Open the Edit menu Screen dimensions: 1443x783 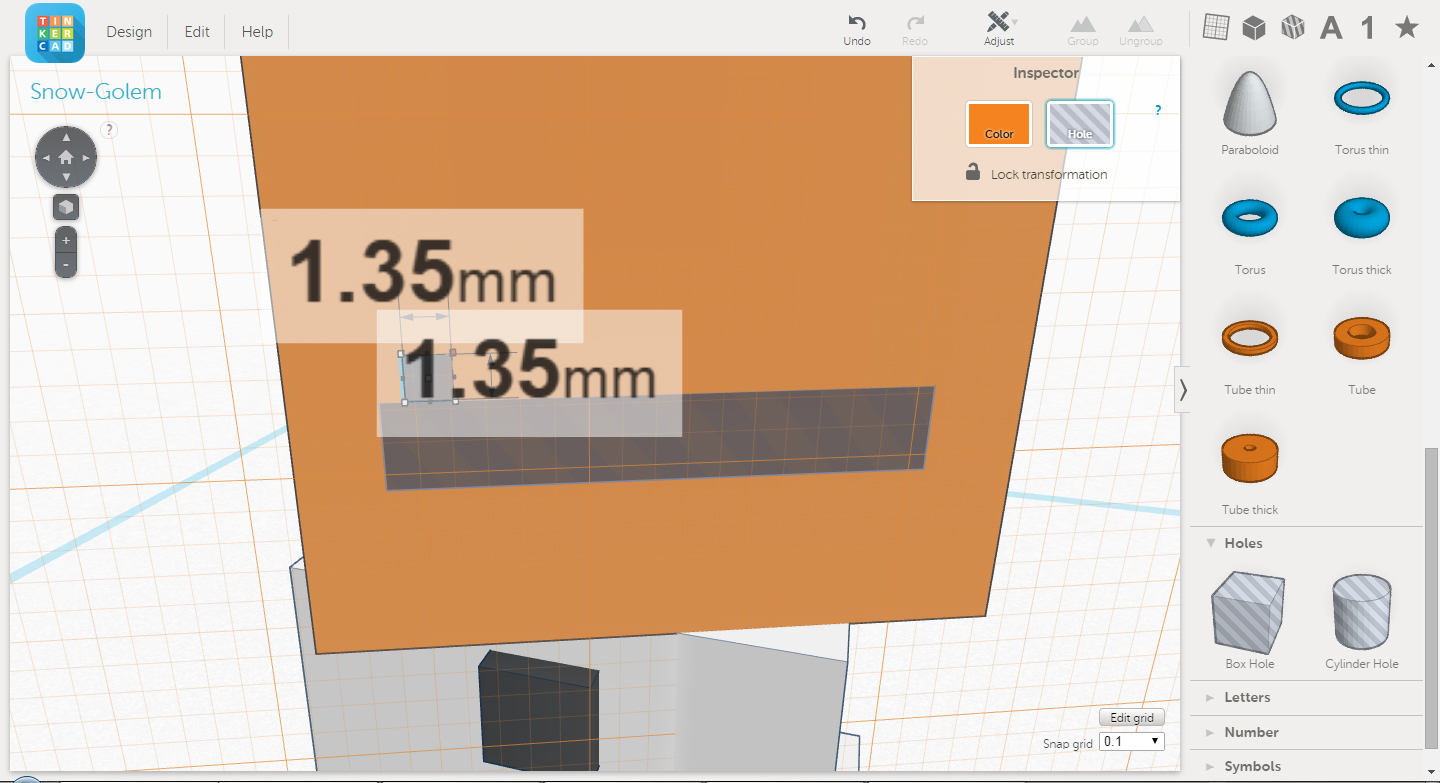(197, 32)
